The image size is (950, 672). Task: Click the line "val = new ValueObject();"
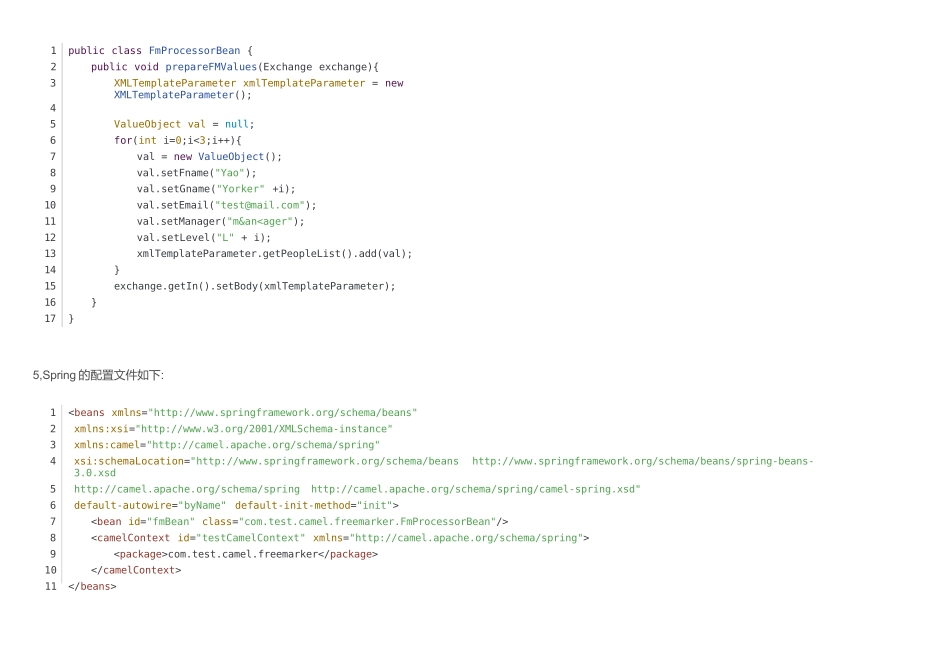click(x=209, y=156)
